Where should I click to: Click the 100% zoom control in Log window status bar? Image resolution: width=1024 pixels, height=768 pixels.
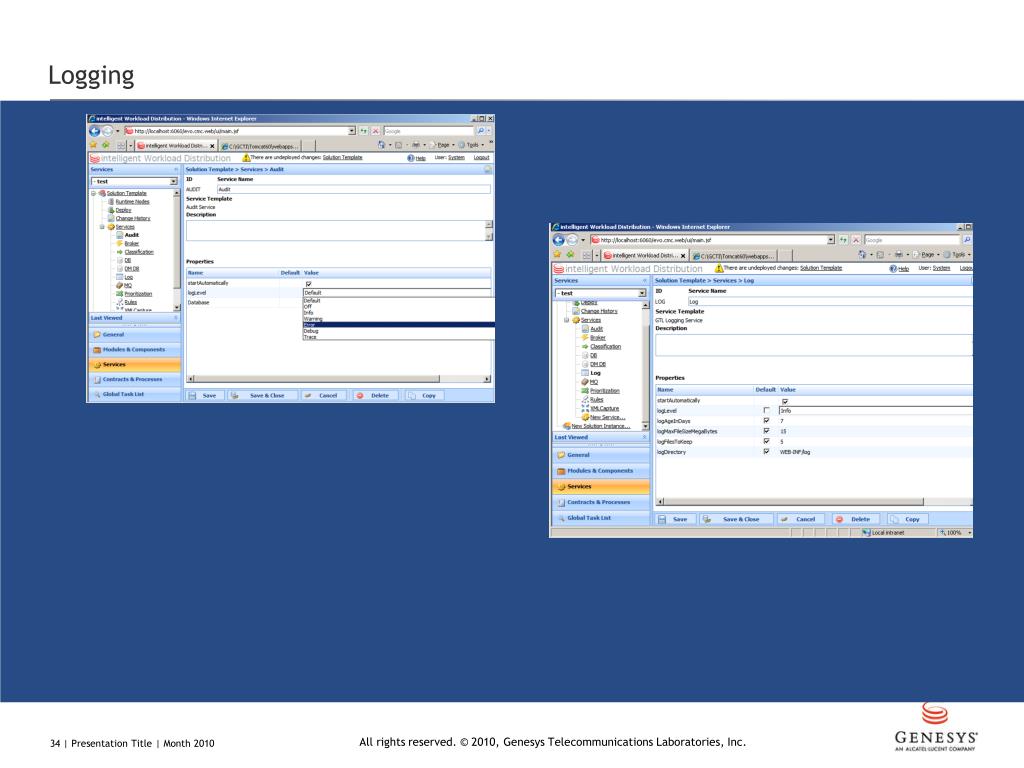tap(955, 533)
